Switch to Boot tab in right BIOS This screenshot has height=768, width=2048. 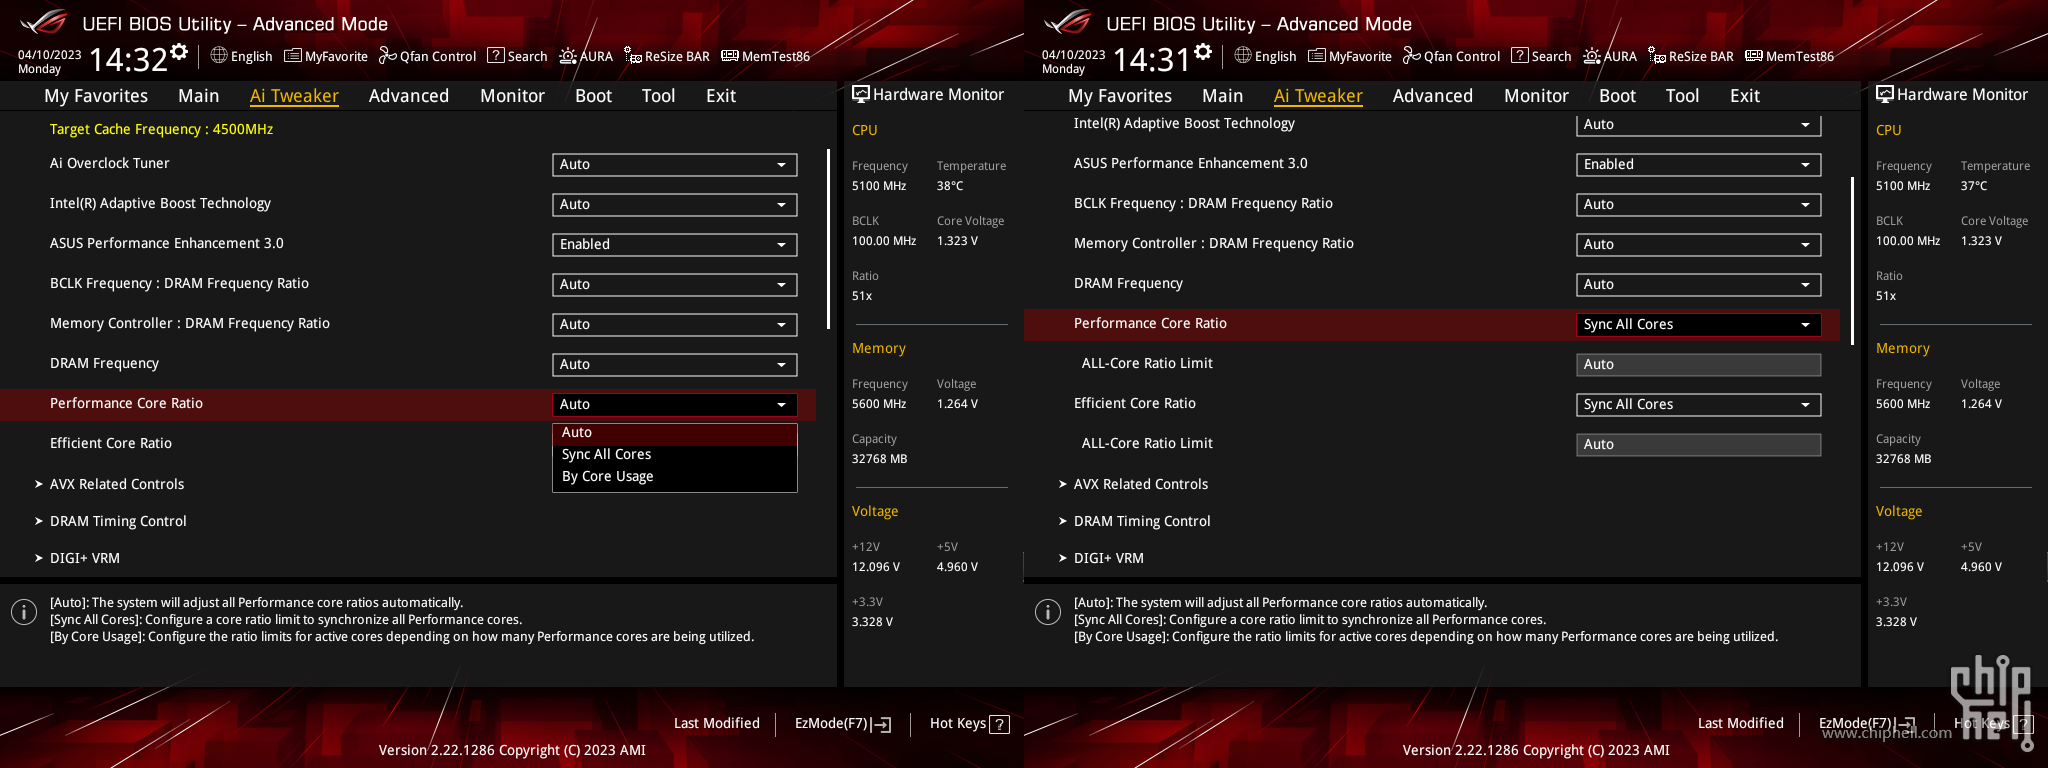point(1617,96)
